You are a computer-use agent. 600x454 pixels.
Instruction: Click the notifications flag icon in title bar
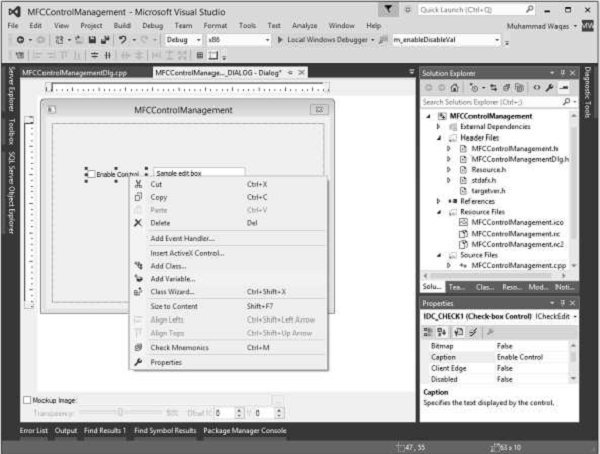[388, 9]
